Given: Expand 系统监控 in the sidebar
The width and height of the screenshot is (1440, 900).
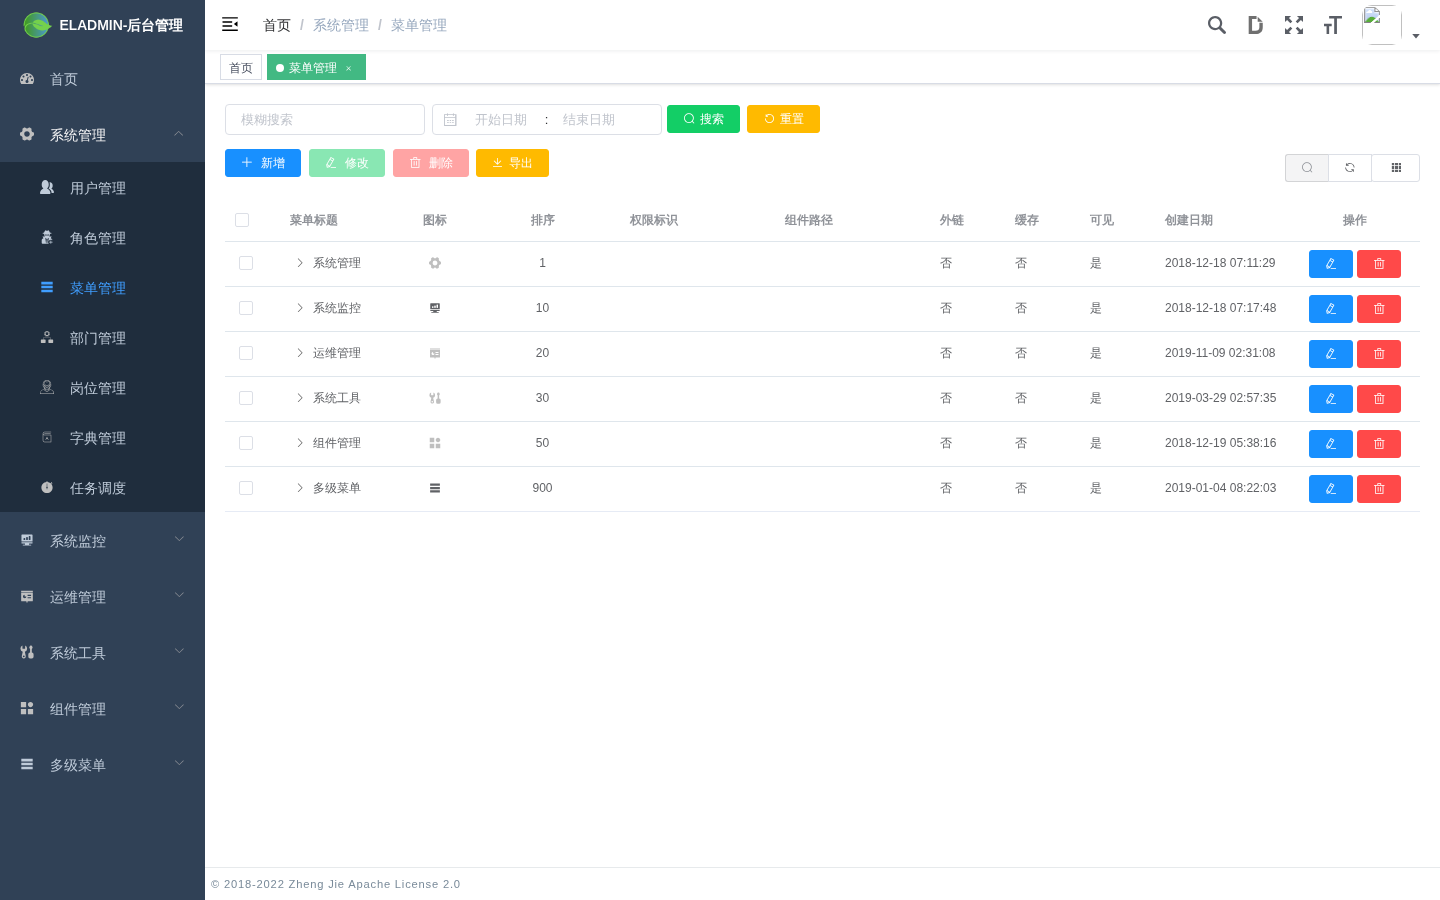Looking at the screenshot, I should pos(102,541).
